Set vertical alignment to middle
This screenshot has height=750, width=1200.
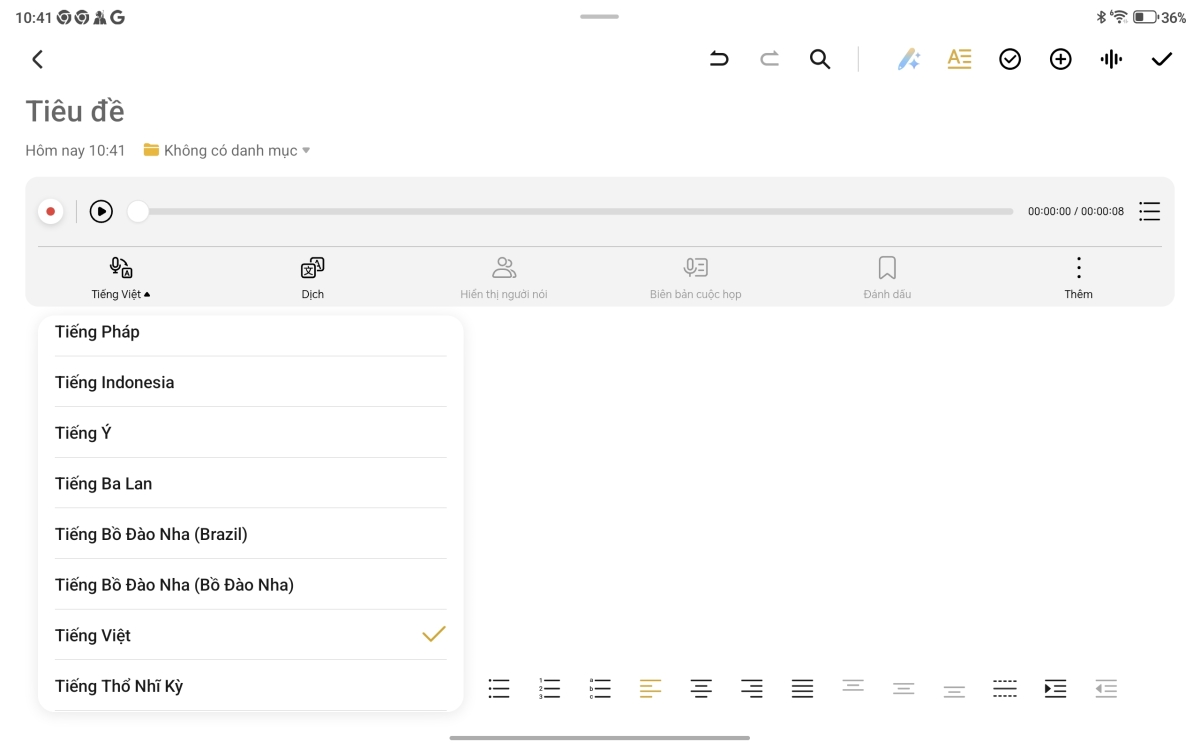click(x=903, y=689)
